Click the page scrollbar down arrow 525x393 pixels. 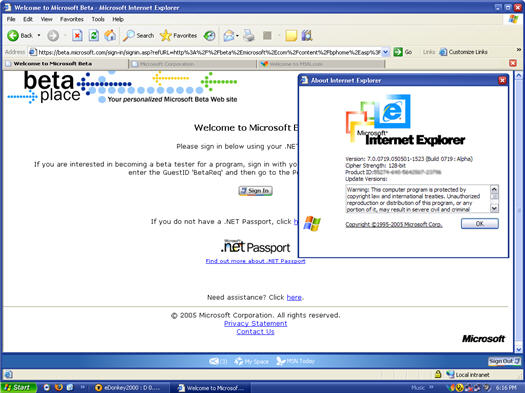pyautogui.click(x=518, y=348)
